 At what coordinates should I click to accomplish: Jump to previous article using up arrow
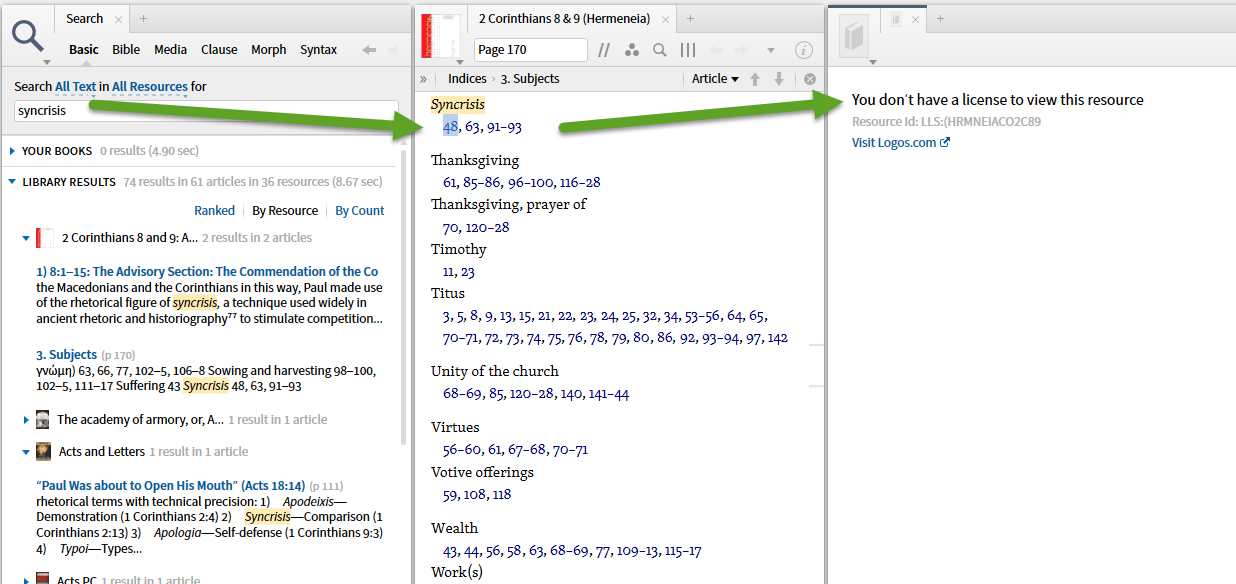pos(755,78)
